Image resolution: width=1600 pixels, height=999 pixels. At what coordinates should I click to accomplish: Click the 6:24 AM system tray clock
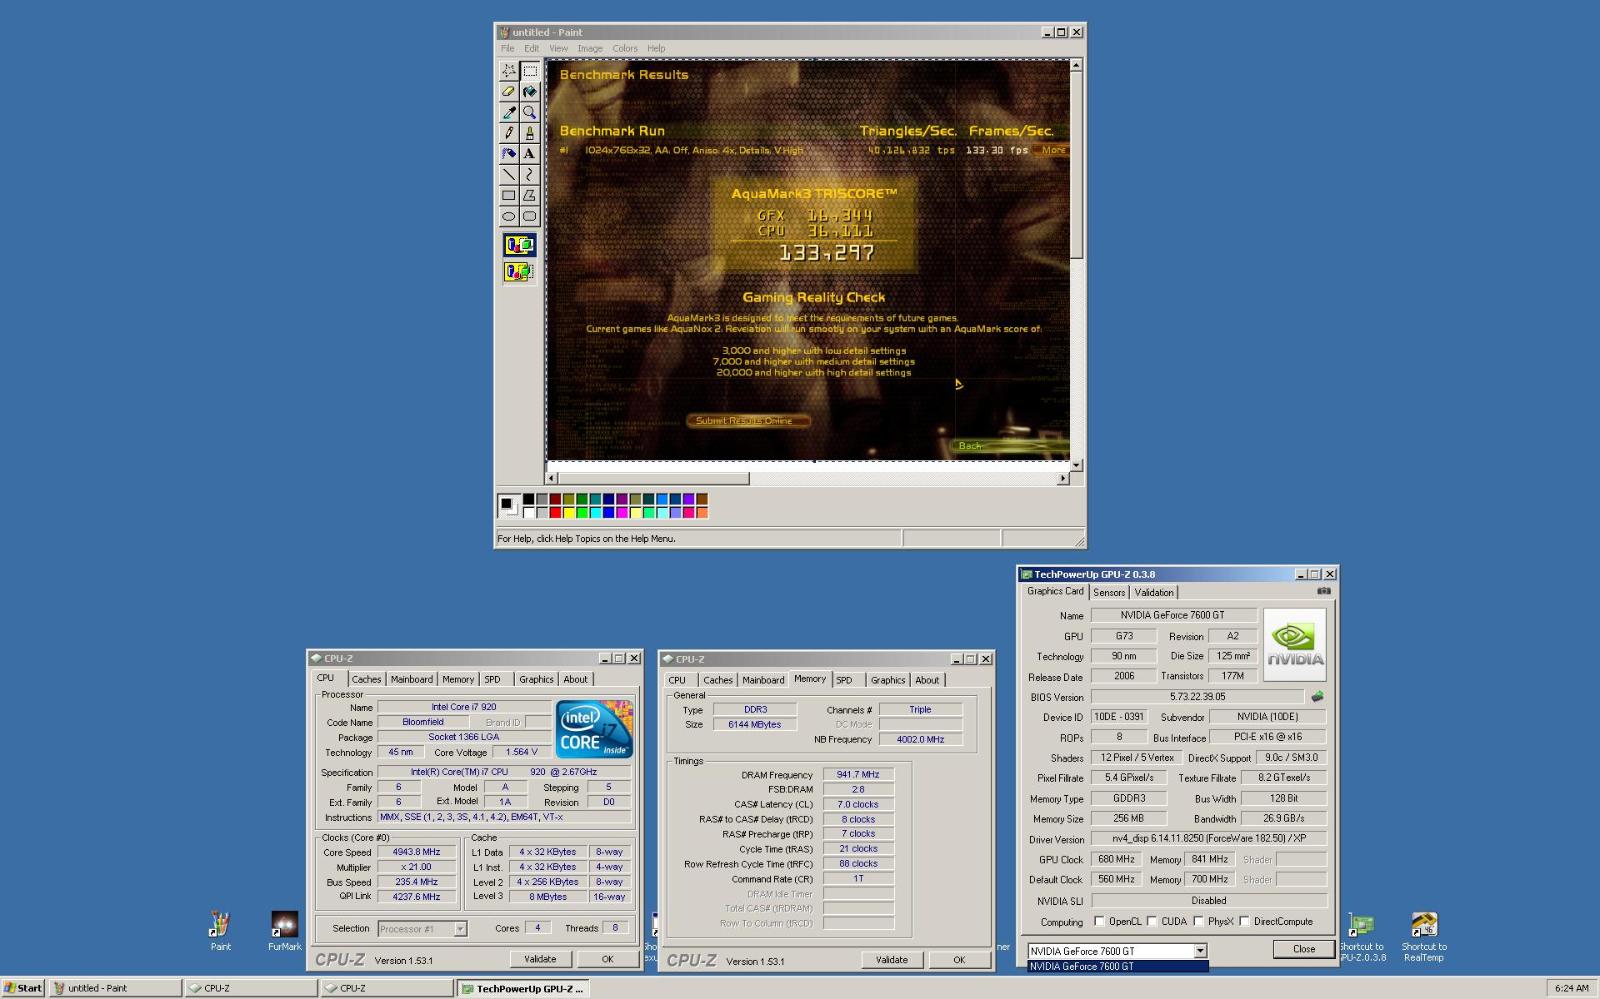(1572, 988)
